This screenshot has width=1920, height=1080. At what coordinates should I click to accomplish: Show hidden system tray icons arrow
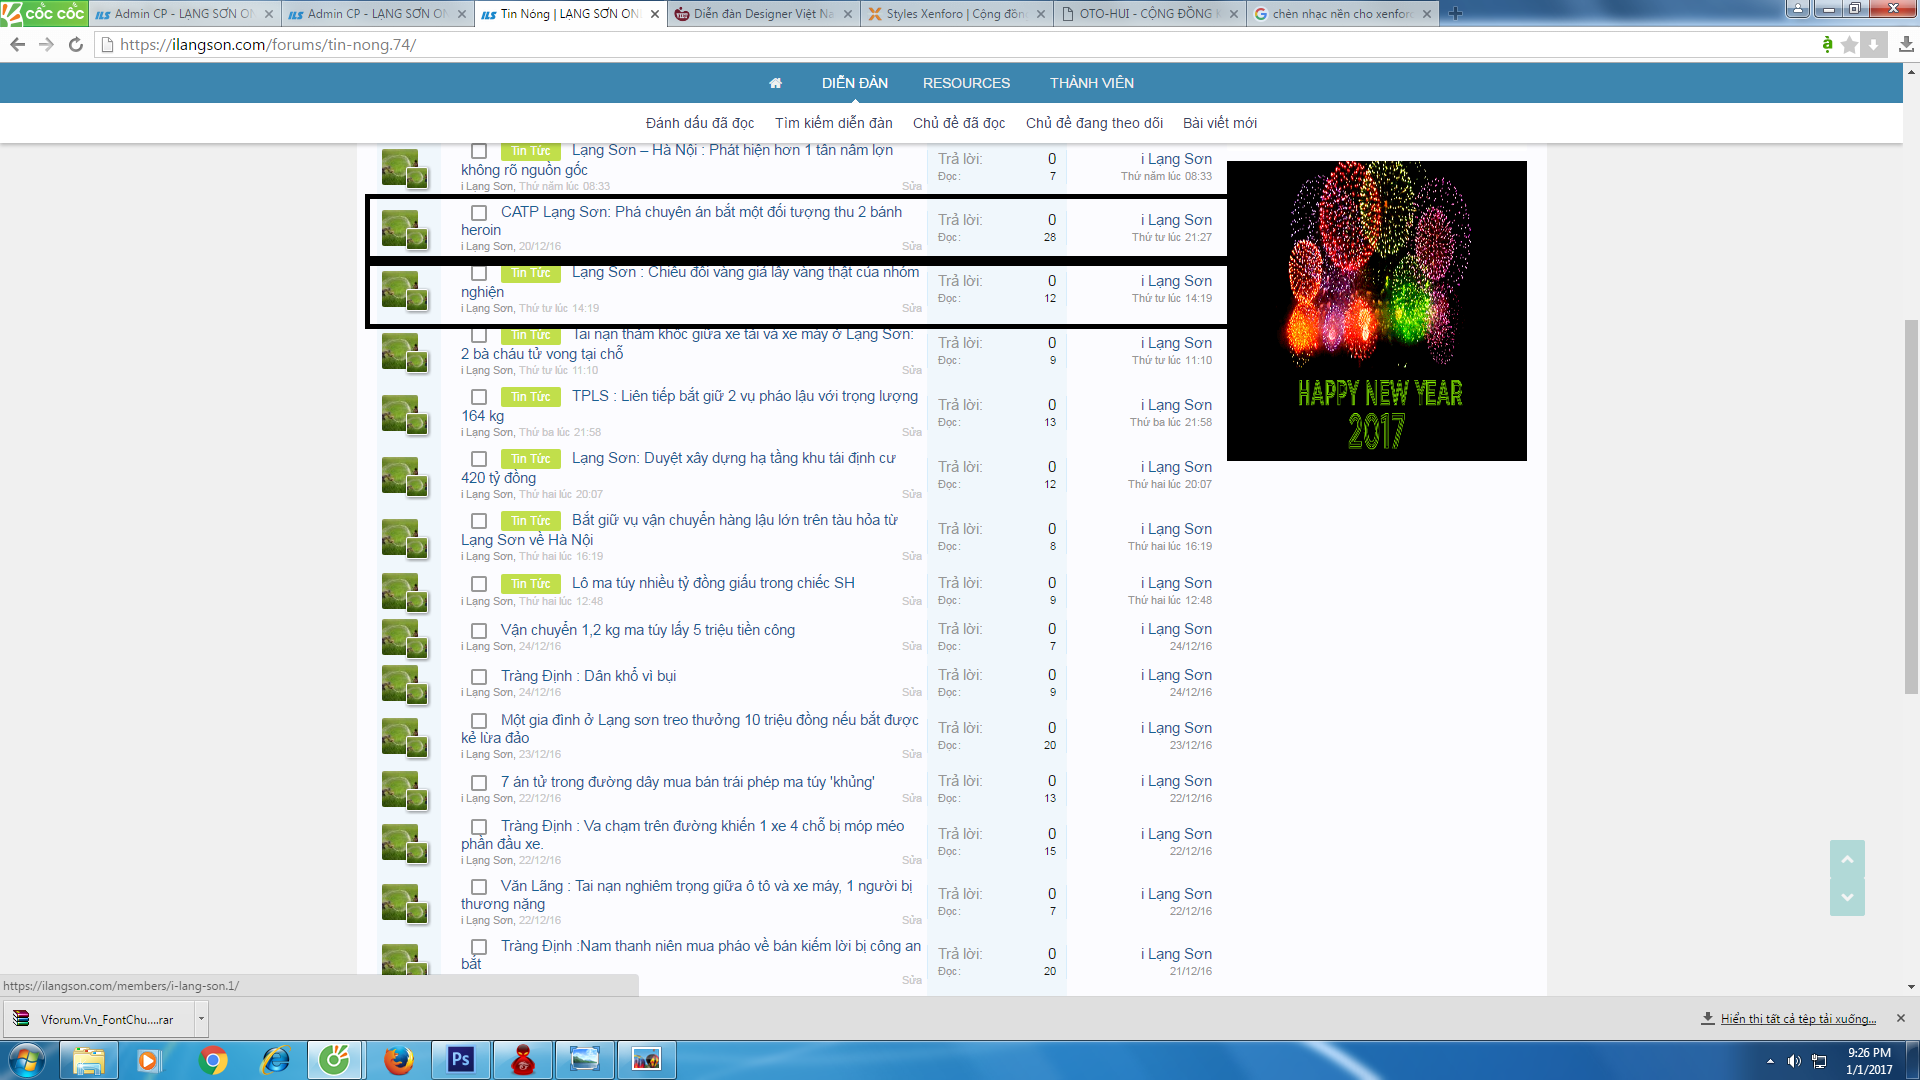(1770, 1061)
